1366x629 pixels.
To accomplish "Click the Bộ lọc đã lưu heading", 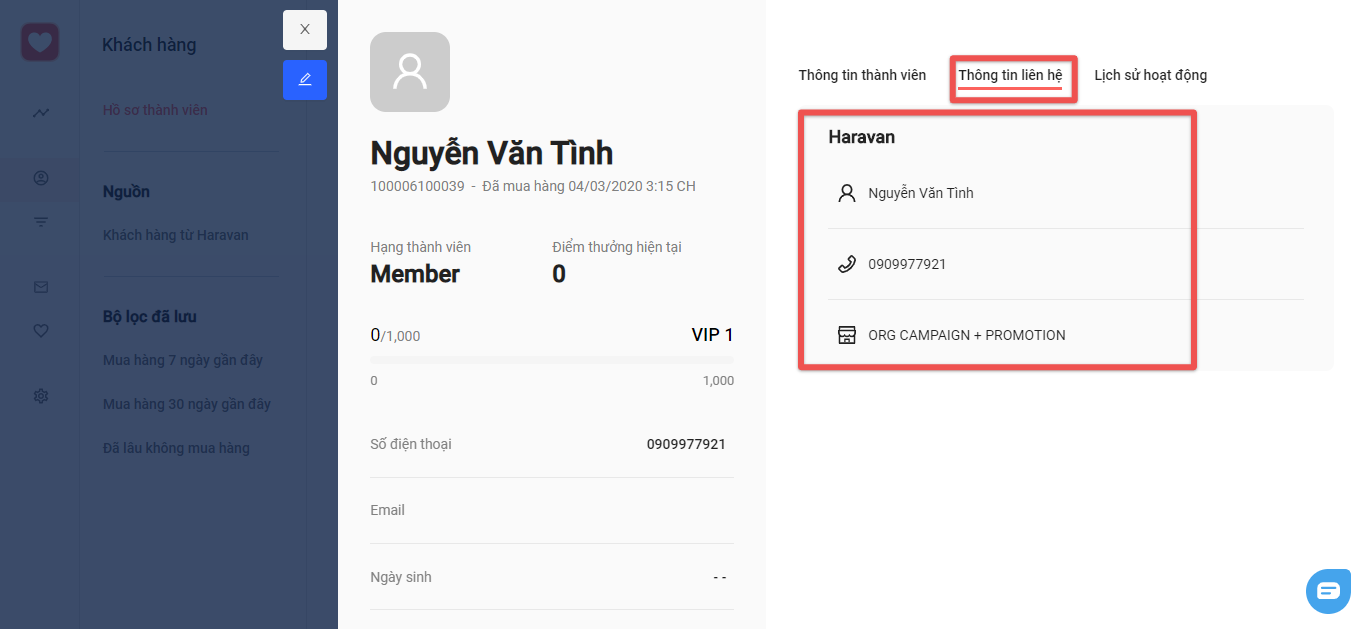I will click(x=150, y=317).
